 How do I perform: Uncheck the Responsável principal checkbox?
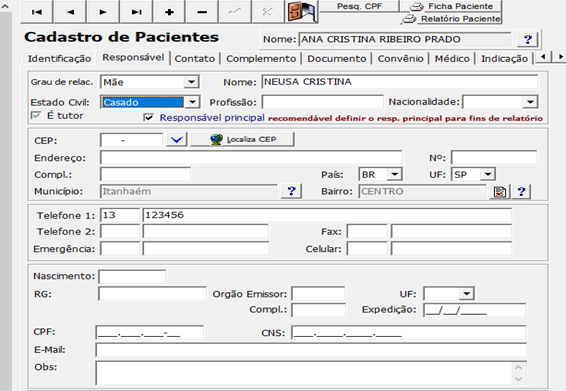click(x=148, y=117)
